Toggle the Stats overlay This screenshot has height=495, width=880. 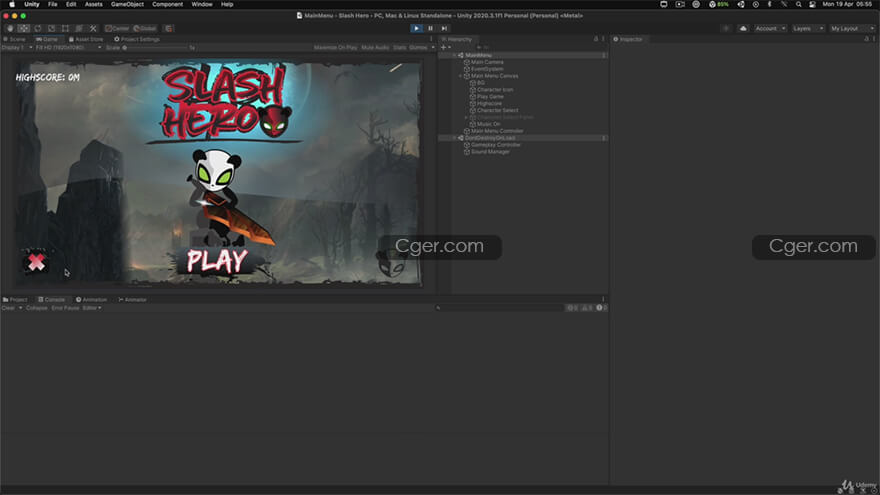[x=400, y=48]
